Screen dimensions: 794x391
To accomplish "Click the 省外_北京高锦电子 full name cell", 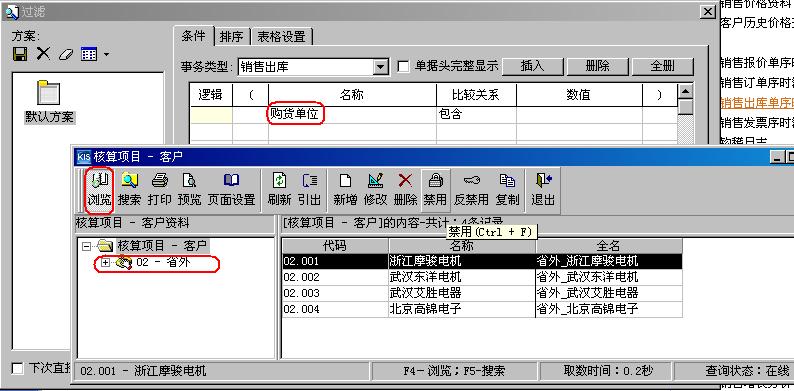I will (x=609, y=309).
